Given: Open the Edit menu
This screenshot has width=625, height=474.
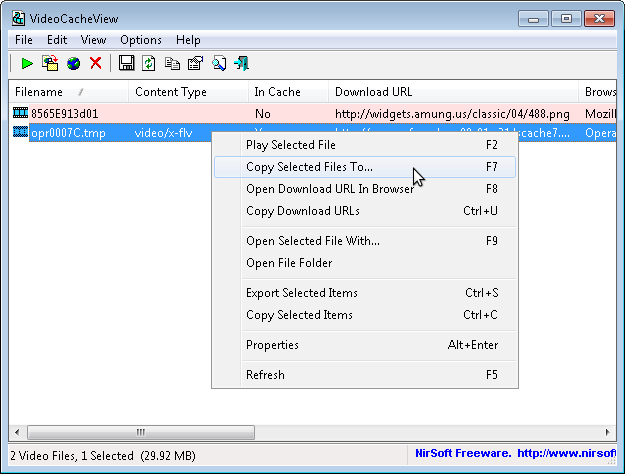Looking at the screenshot, I should pos(57,40).
